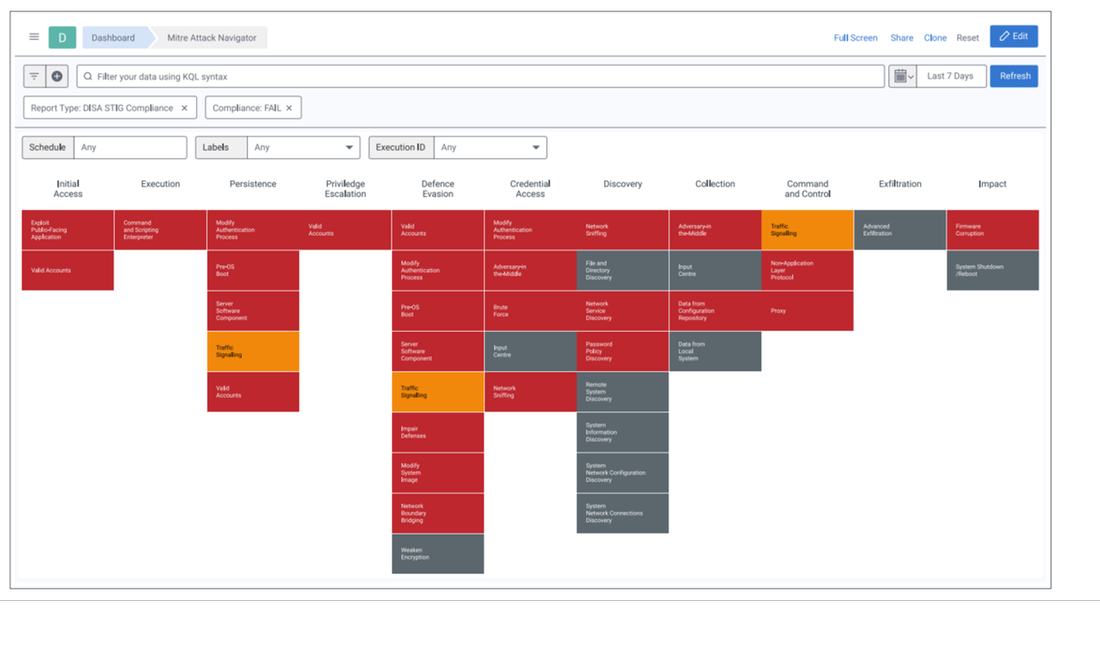Click the Share link
The height and width of the screenshot is (648, 1100).
[901, 38]
